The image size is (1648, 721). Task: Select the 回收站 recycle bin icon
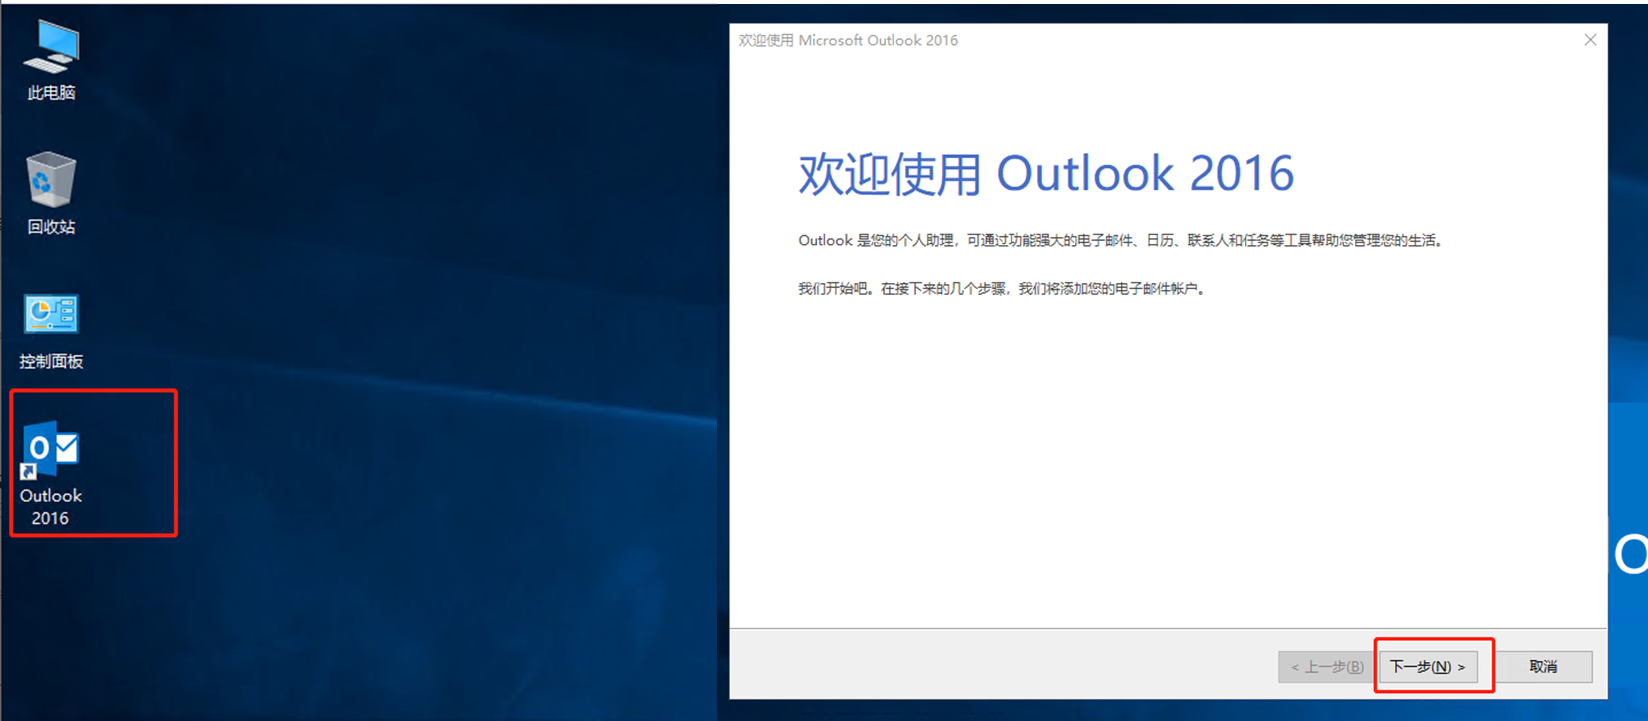[x=51, y=180]
